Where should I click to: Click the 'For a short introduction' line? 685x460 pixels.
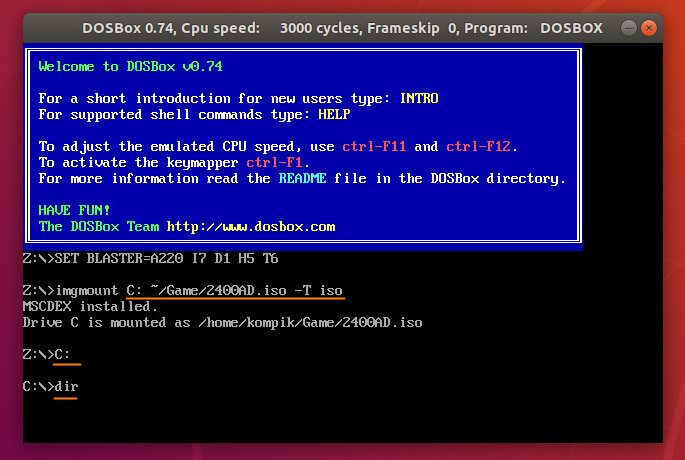238,98
